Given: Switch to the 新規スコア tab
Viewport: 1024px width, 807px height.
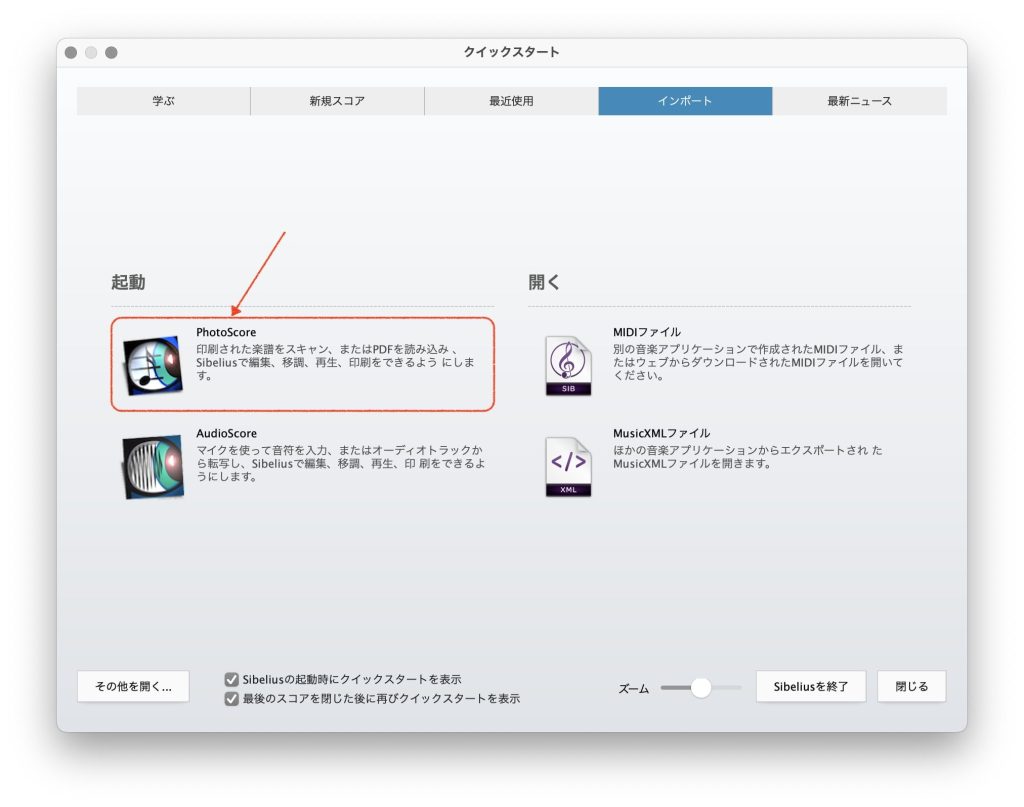Looking at the screenshot, I should [337, 101].
